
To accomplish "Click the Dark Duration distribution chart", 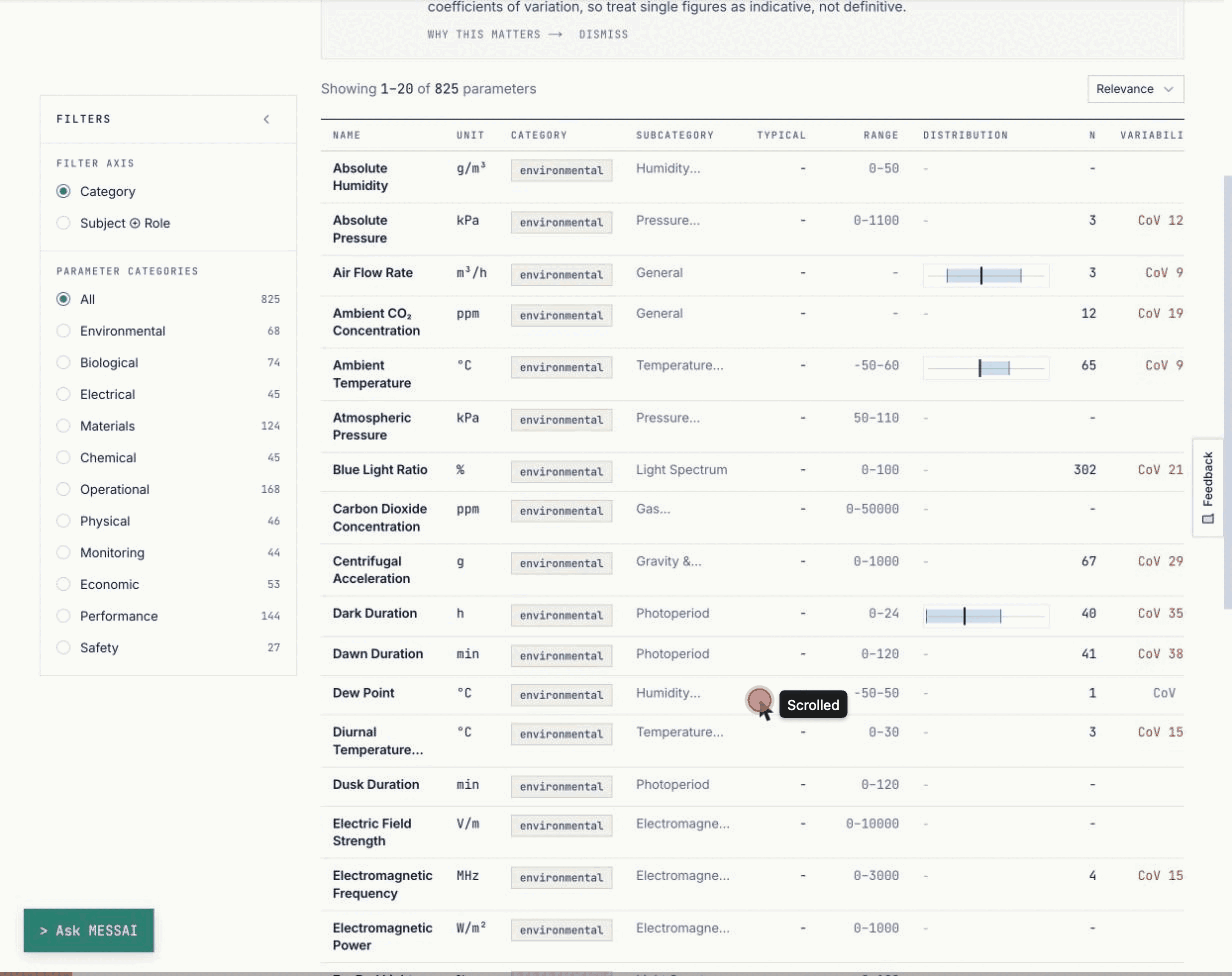I will [986, 616].
